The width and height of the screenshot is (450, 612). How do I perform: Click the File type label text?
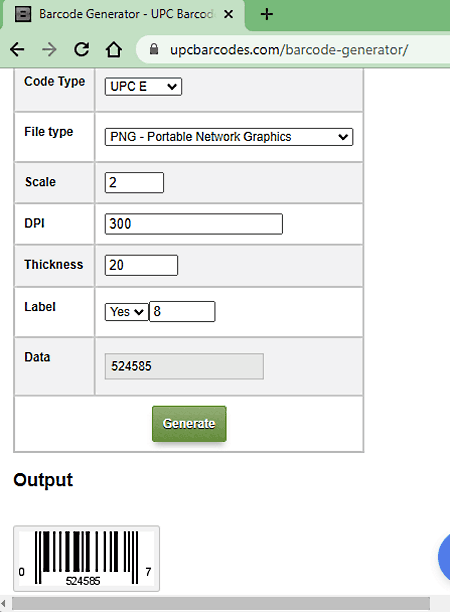click(x=48, y=132)
